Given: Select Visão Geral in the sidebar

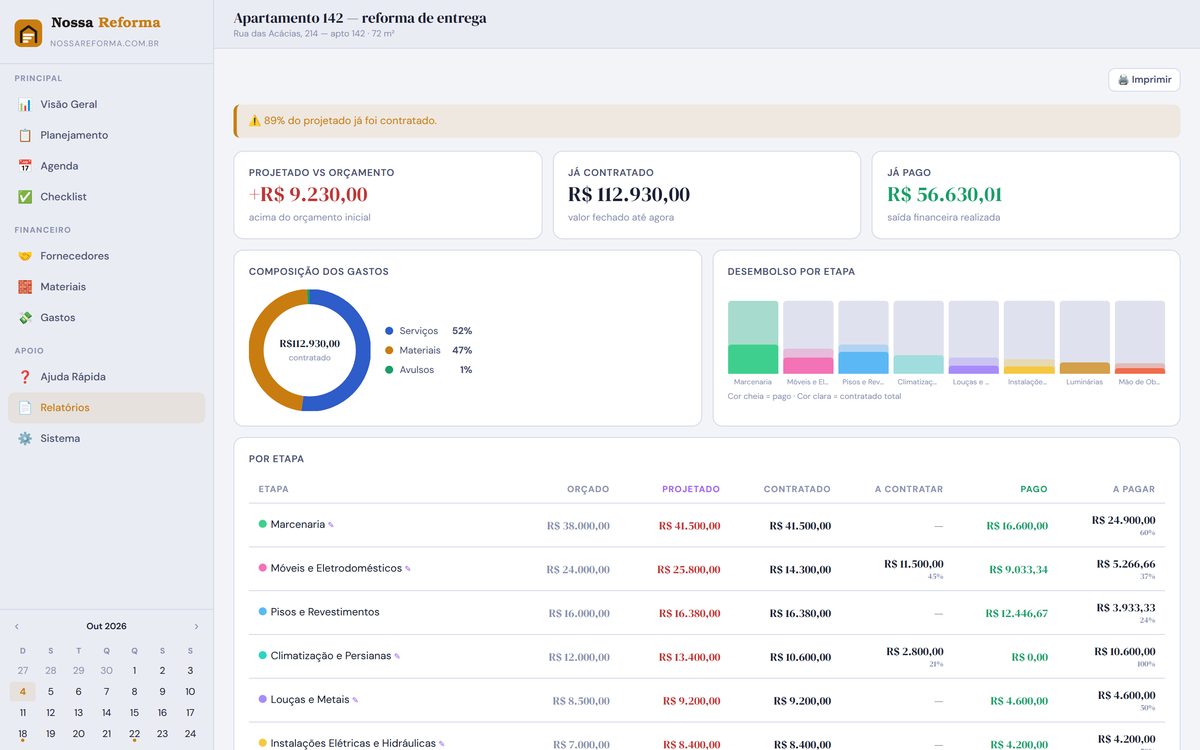Looking at the screenshot, I should 106,104.
